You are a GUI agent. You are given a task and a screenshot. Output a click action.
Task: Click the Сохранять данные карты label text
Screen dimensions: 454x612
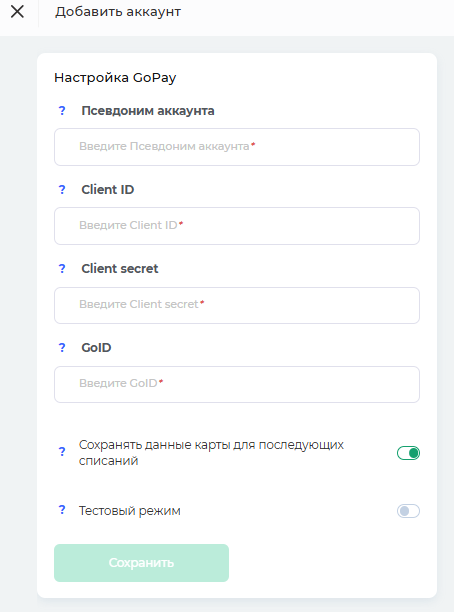pos(211,453)
